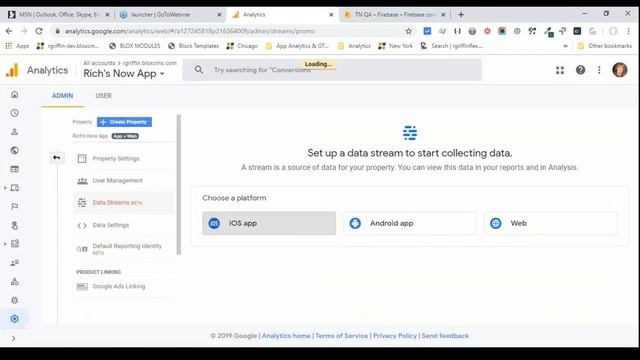Switch to the MSN Outlook browser tab
Screen dimensions: 640x360
click(x=59, y=15)
